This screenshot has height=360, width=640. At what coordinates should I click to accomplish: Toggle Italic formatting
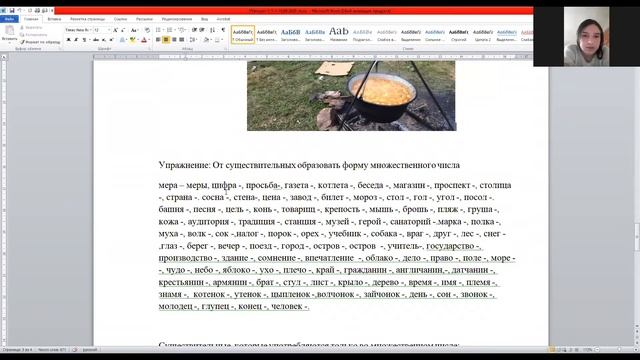pyautogui.click(x=76, y=40)
